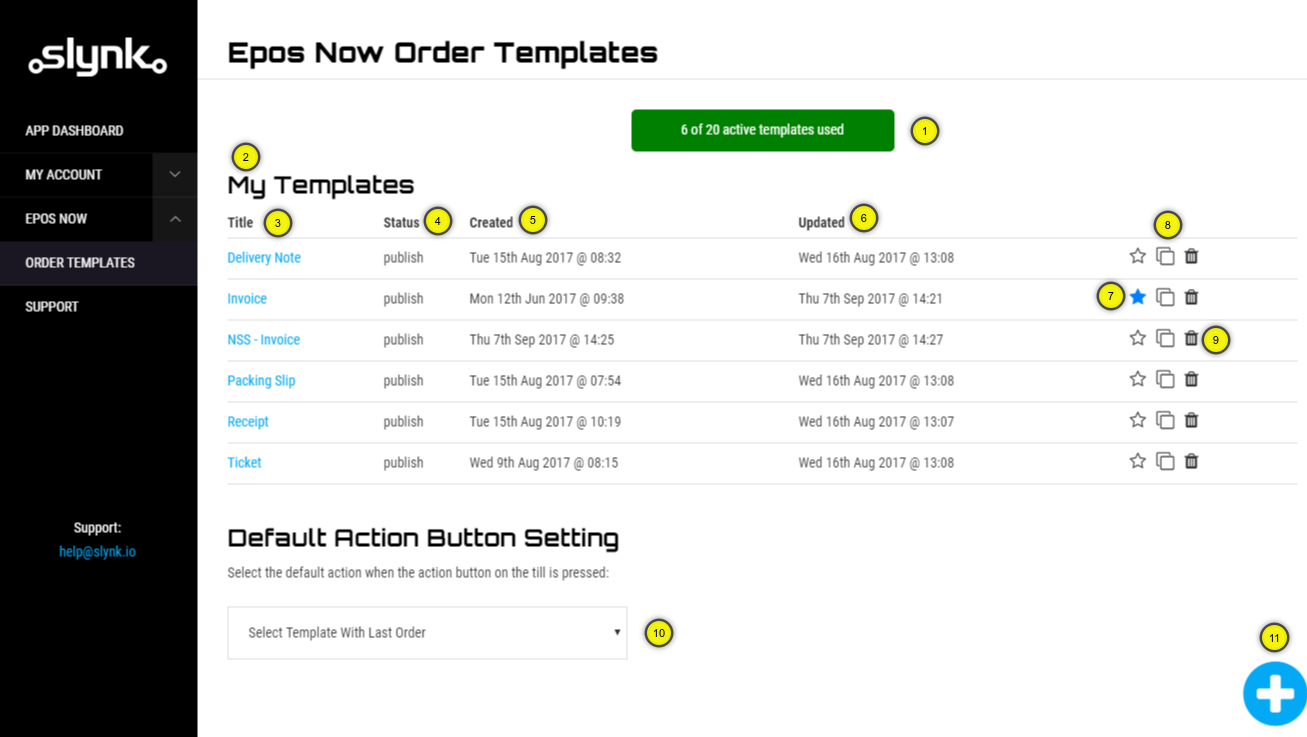Delete the Packing Slip template
This screenshot has width=1307, height=737.
tap(1191, 380)
